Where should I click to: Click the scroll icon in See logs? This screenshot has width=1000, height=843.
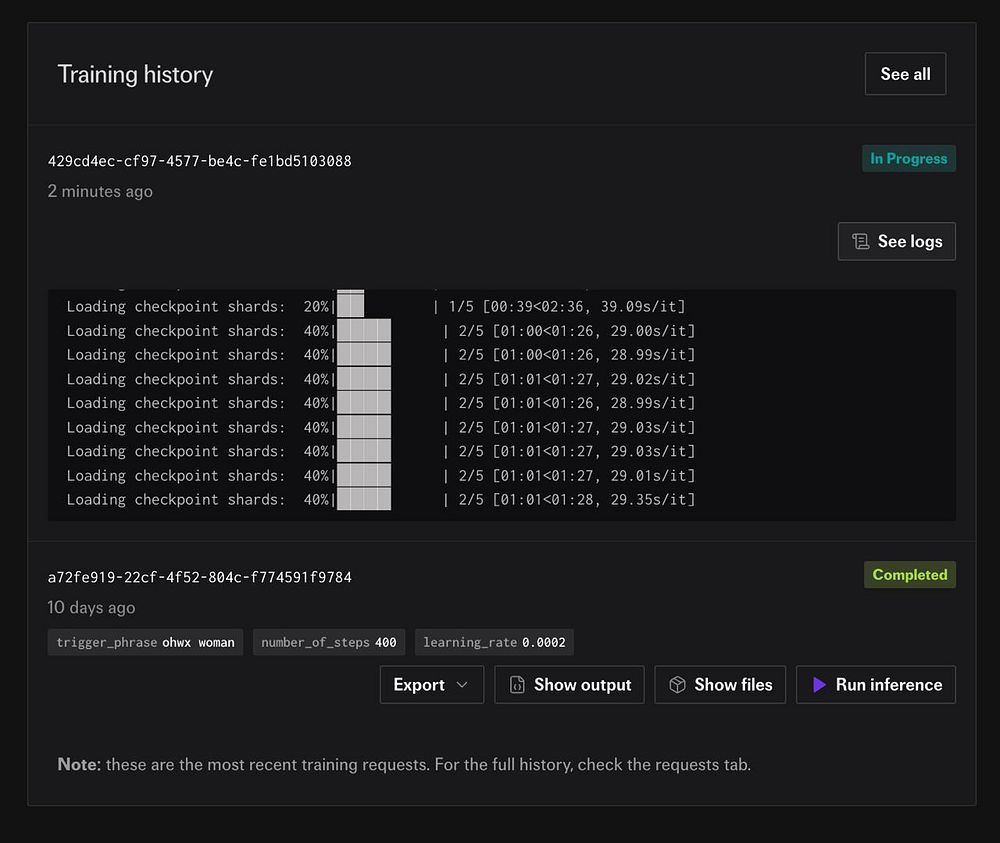point(860,241)
